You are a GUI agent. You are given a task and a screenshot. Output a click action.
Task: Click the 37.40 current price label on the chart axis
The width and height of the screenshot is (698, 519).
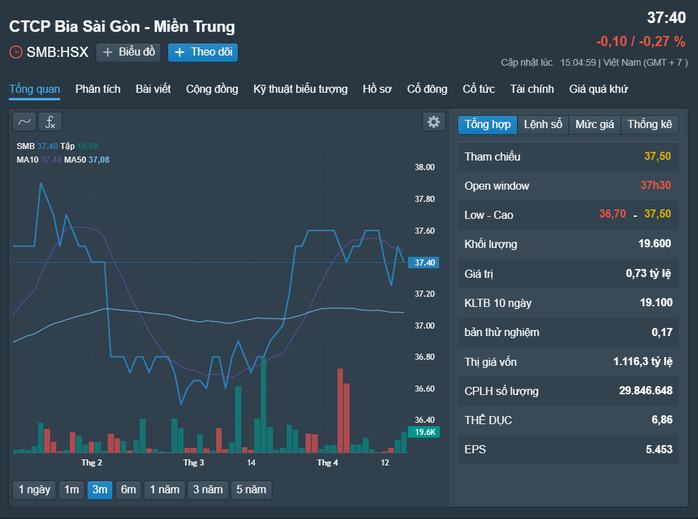tap(424, 263)
